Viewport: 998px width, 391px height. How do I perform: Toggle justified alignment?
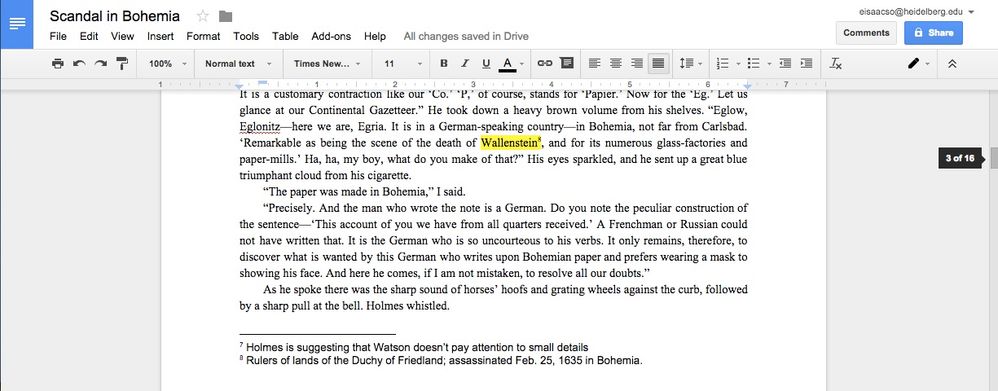click(658, 64)
